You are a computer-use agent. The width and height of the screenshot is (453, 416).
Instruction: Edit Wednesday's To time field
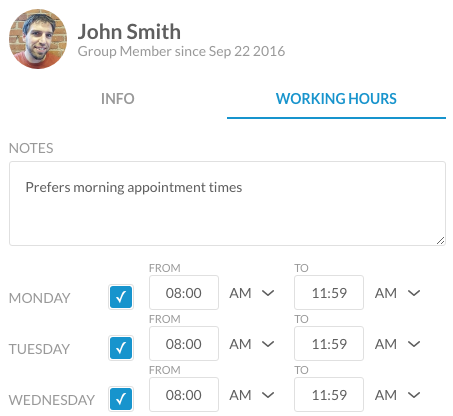coord(329,395)
